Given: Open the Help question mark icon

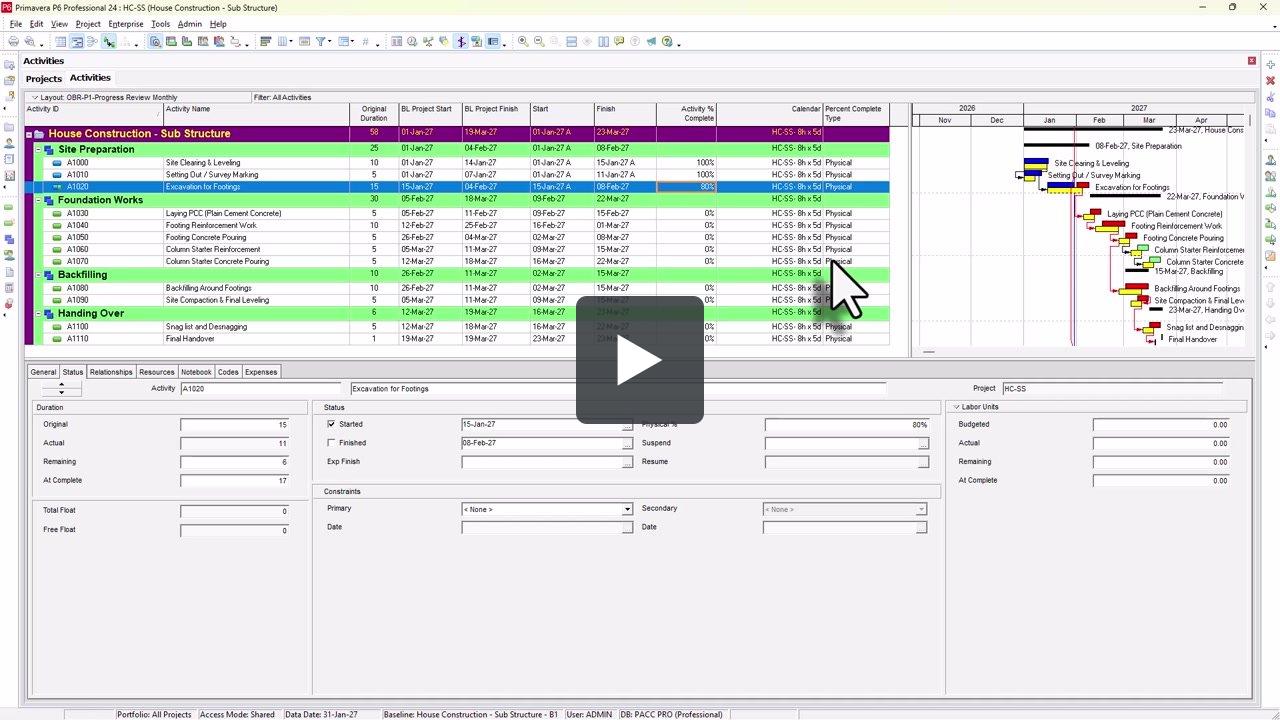Looking at the screenshot, I should click(667, 42).
